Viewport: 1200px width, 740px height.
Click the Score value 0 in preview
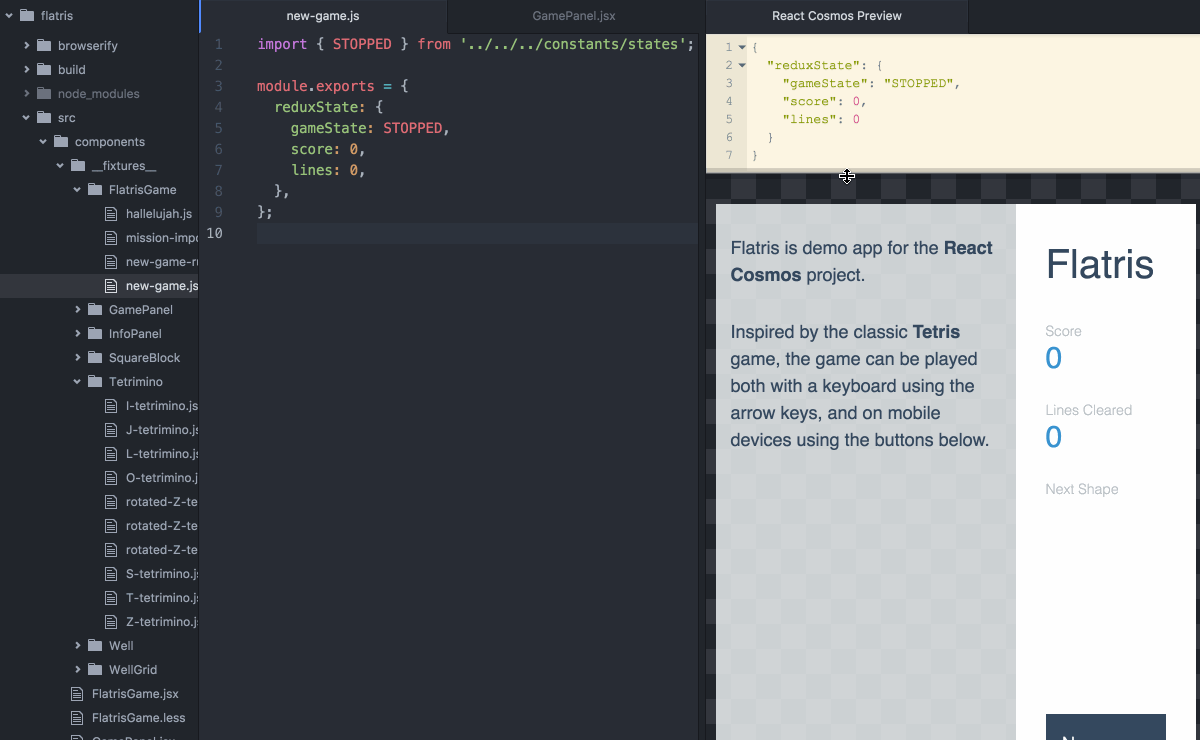(1053, 358)
